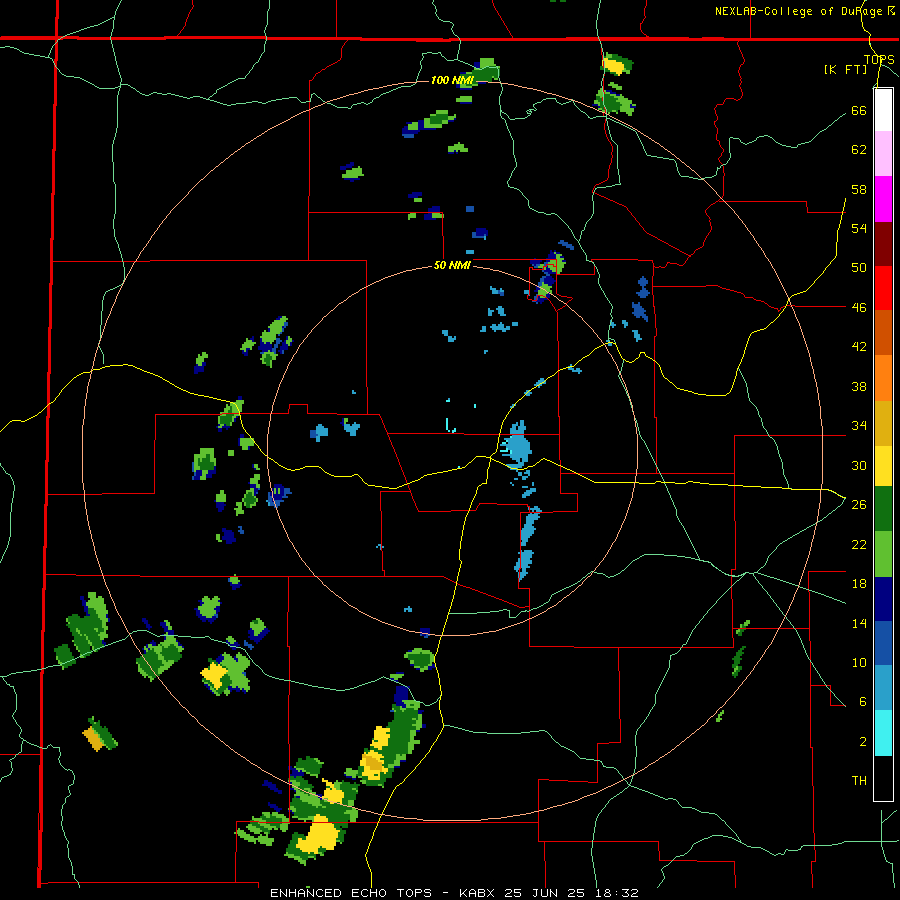Click the legend value '42'

[x=859, y=347]
